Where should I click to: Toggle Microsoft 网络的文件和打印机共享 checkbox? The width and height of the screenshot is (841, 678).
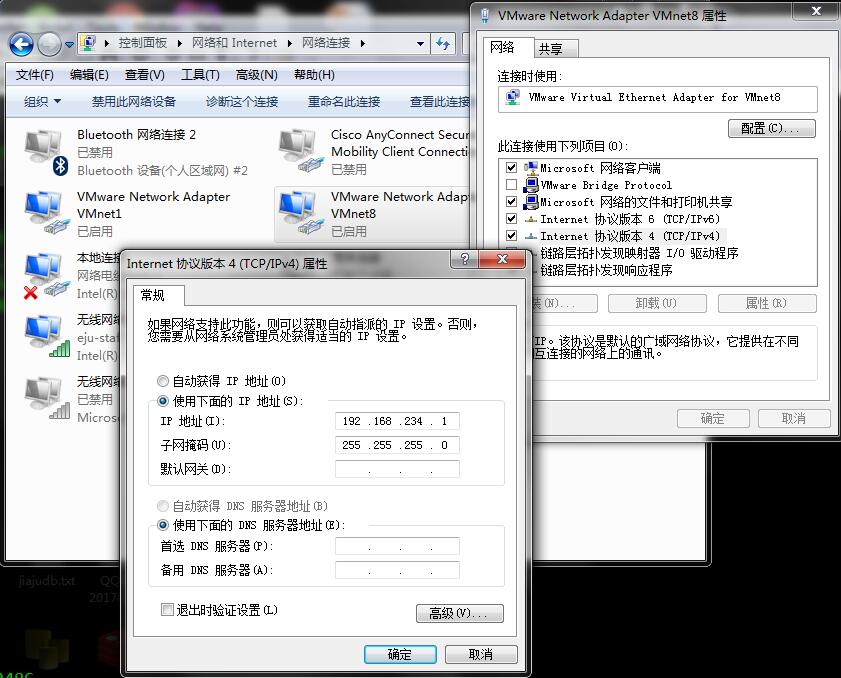click(x=511, y=202)
